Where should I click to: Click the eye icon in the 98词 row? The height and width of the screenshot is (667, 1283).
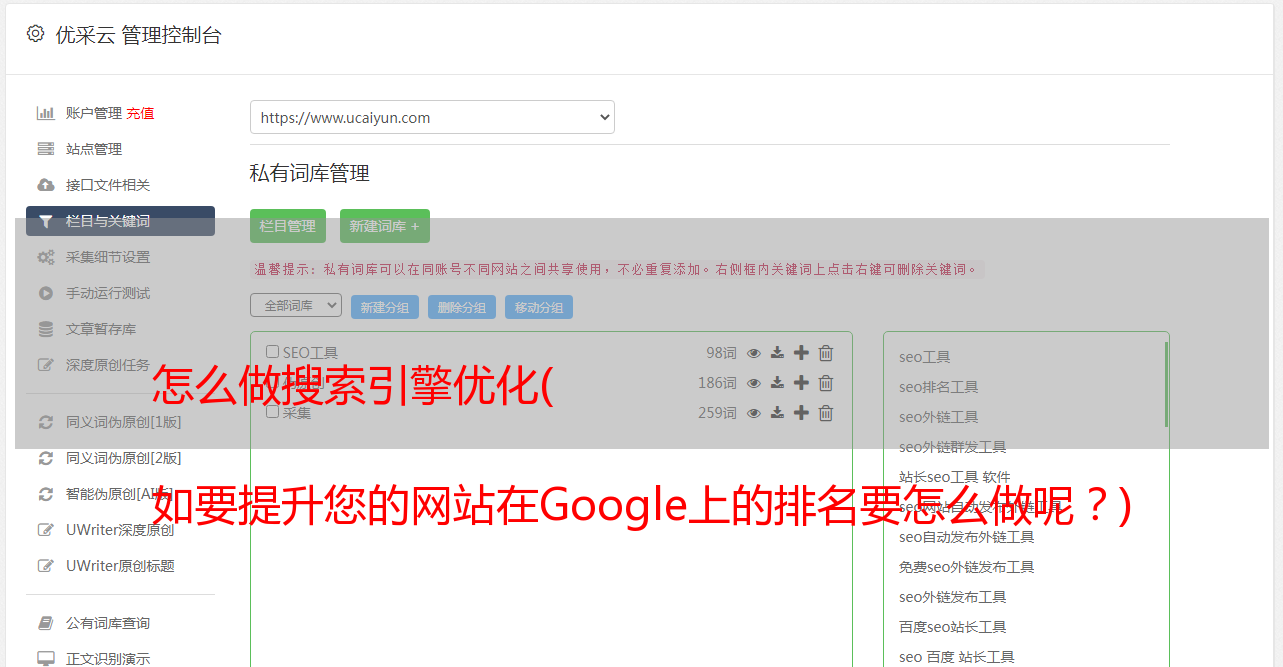(x=754, y=353)
